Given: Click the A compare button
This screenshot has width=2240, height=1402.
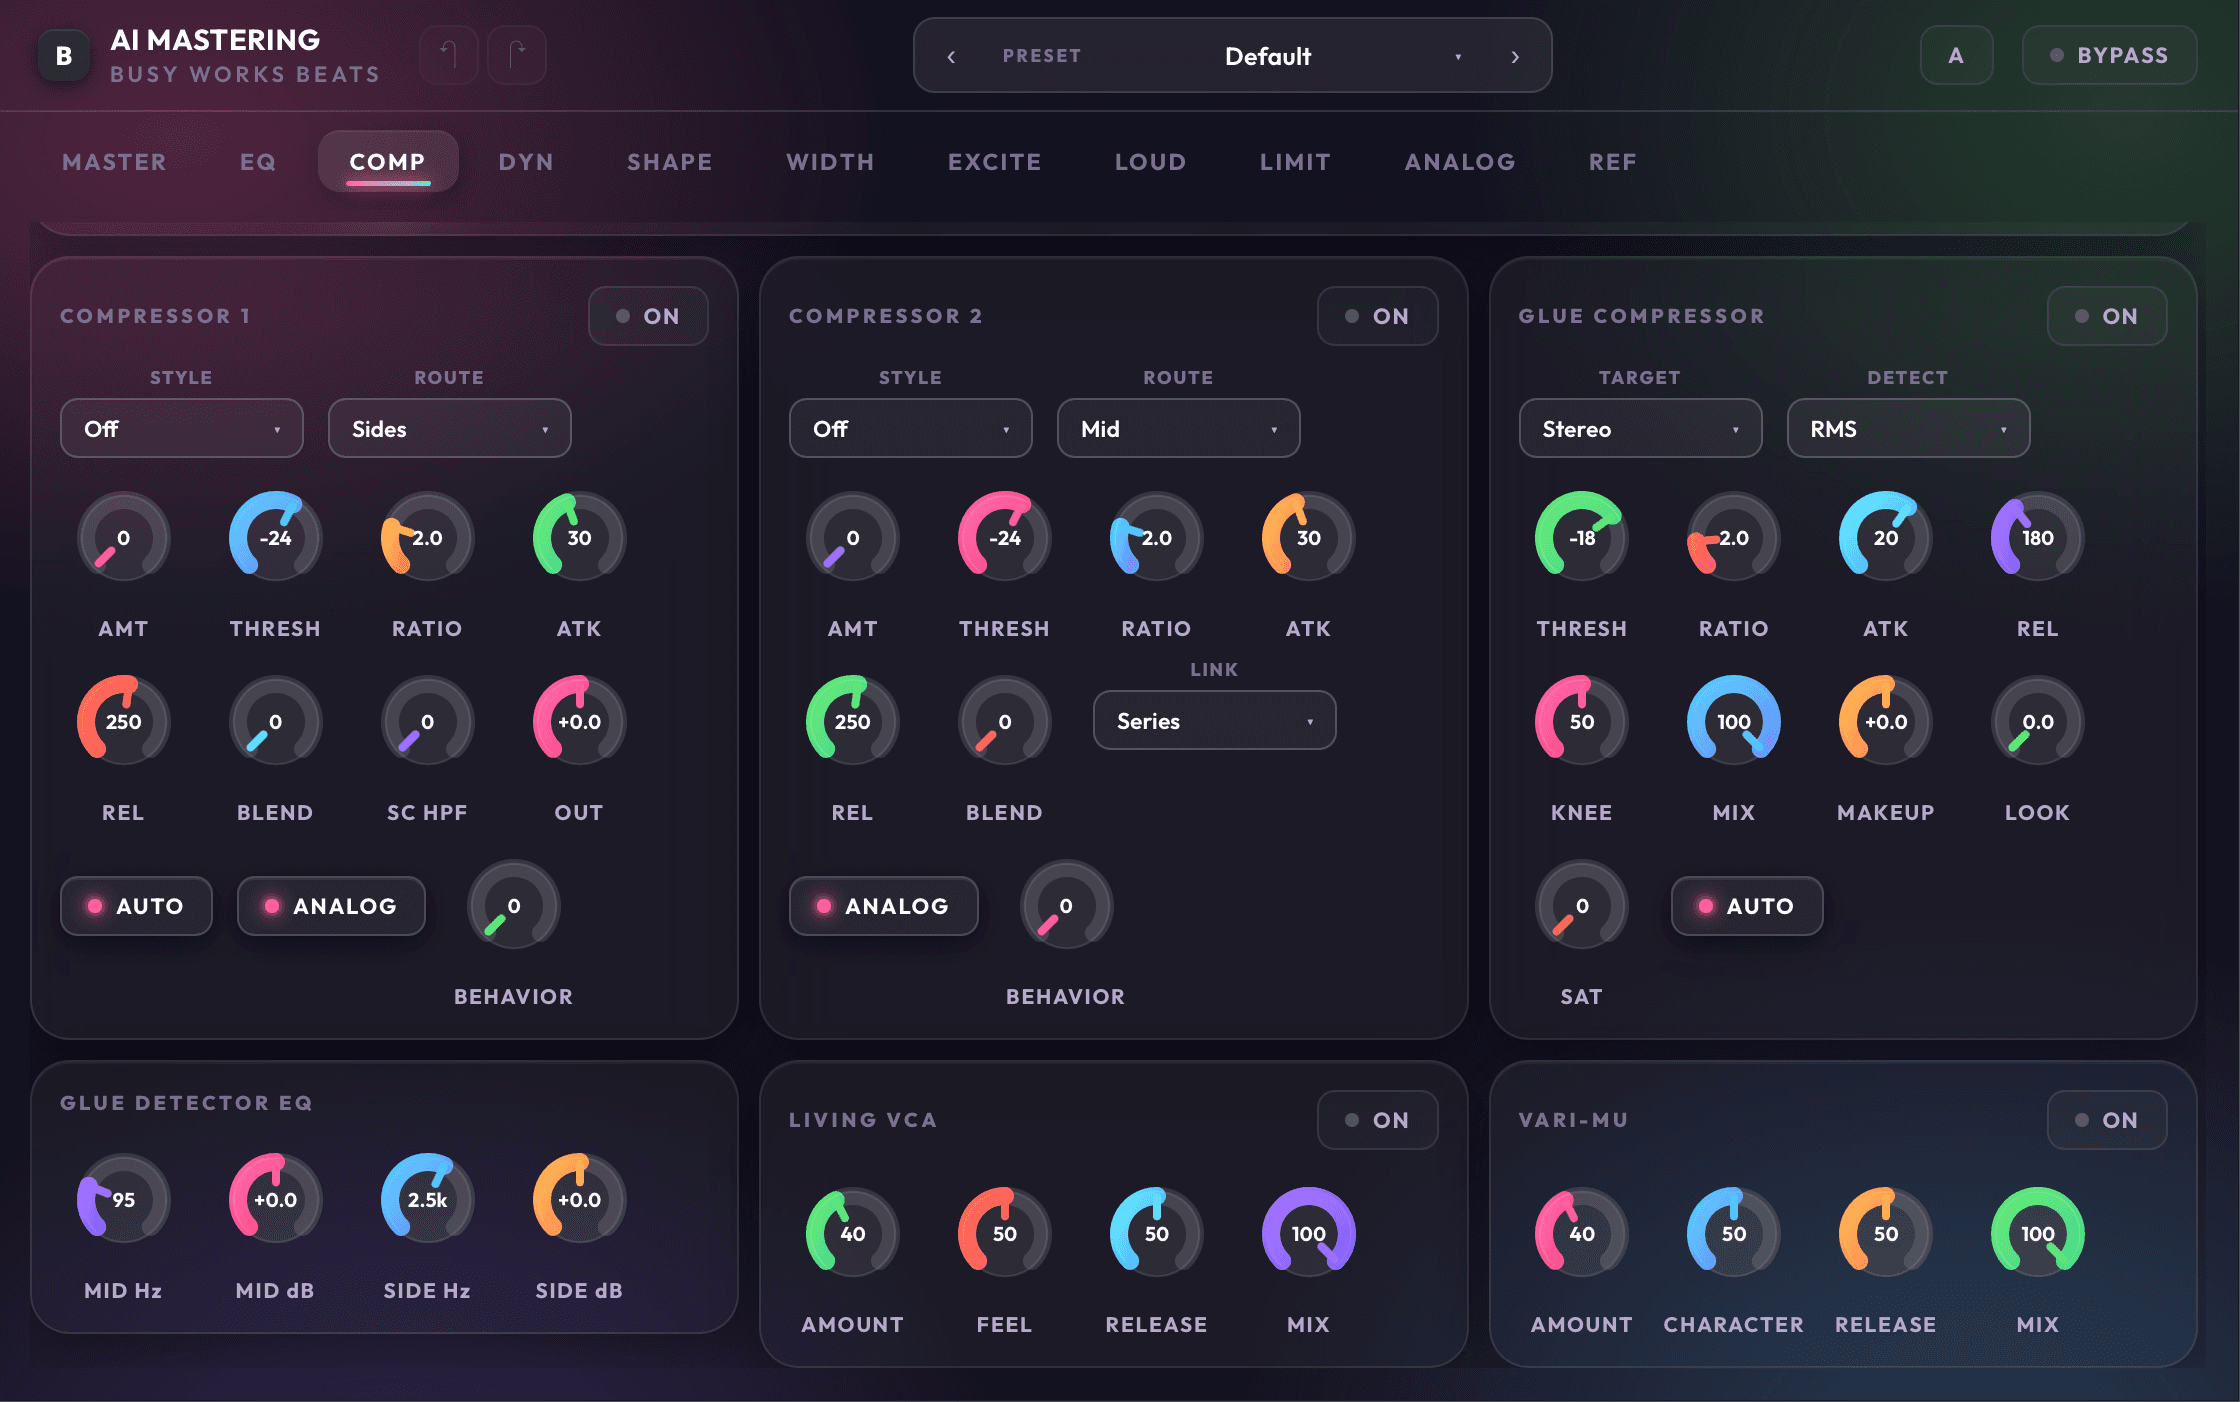Looking at the screenshot, I should pyautogui.click(x=1956, y=55).
